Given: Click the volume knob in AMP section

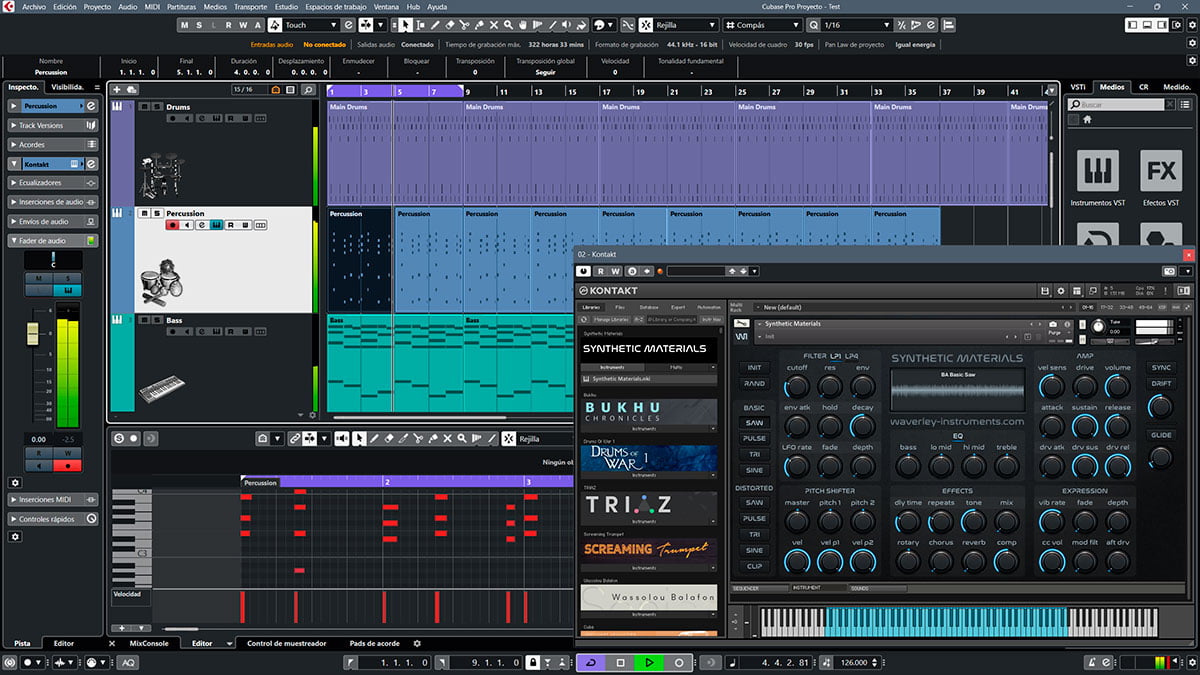Looking at the screenshot, I should click(x=1117, y=386).
